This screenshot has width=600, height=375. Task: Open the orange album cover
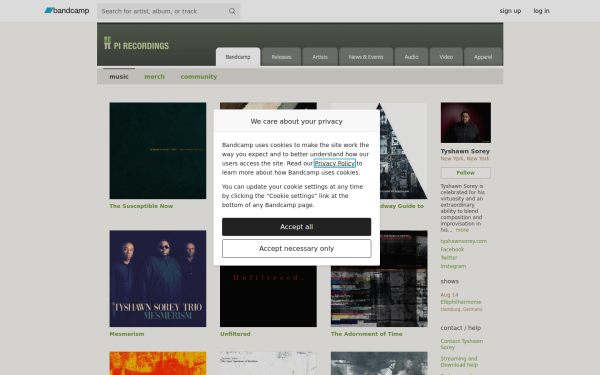[158, 363]
